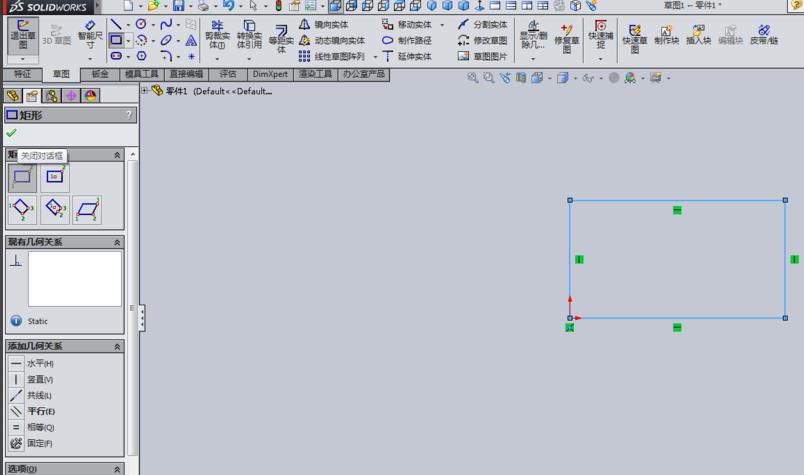Click 修复草图 Repair Sketch
Viewport: 804px width, 475px height.
pos(566,38)
